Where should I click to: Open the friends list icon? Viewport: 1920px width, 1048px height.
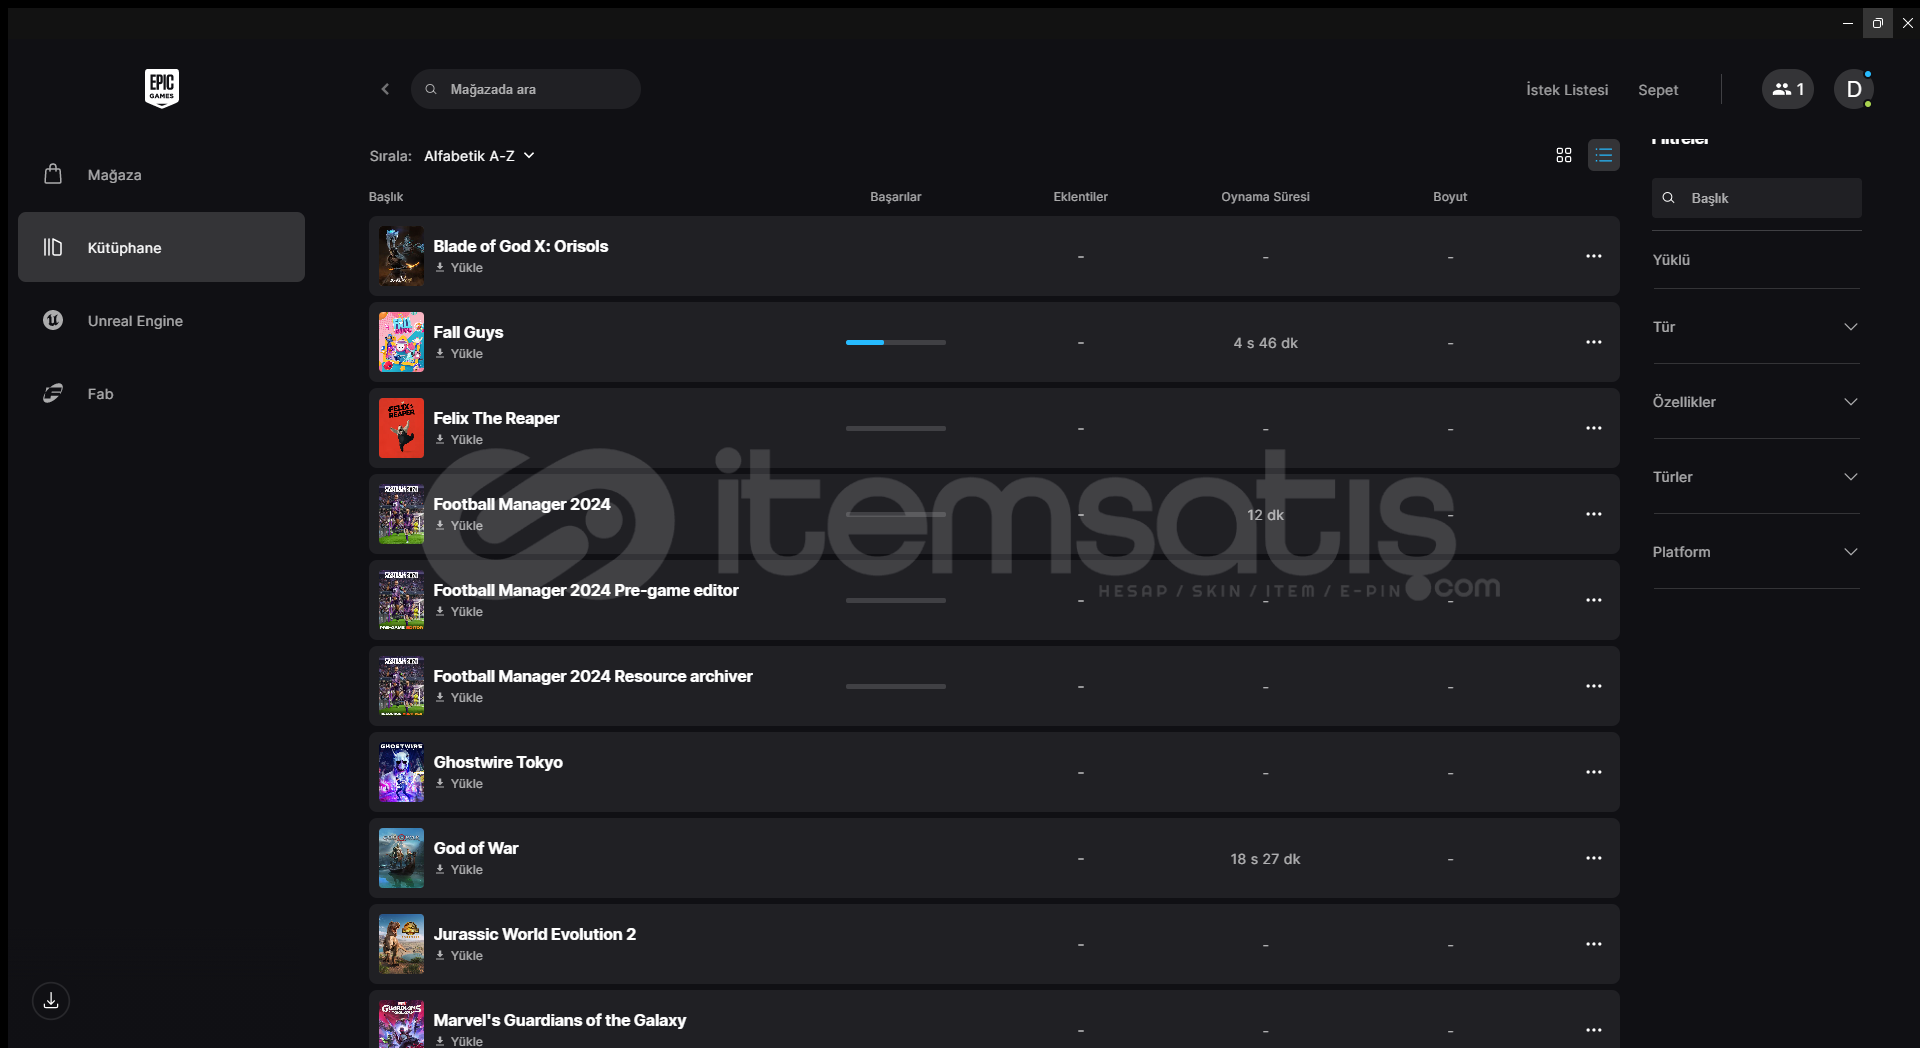[1787, 89]
